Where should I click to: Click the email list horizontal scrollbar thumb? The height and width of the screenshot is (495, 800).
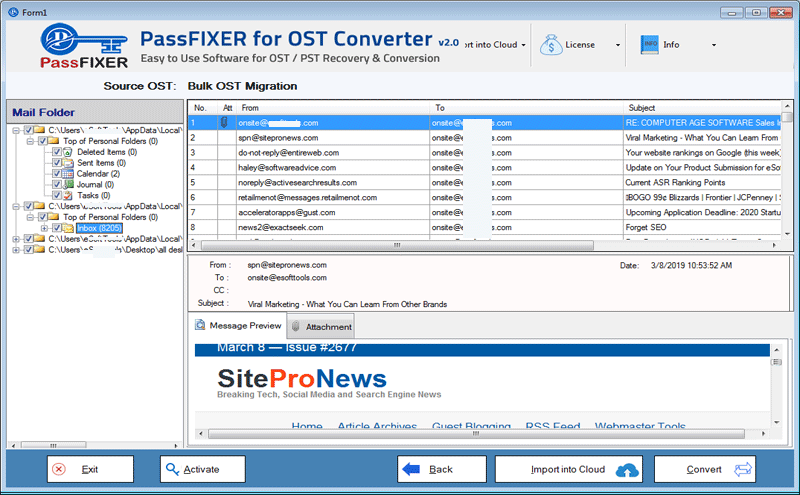tap(397, 245)
